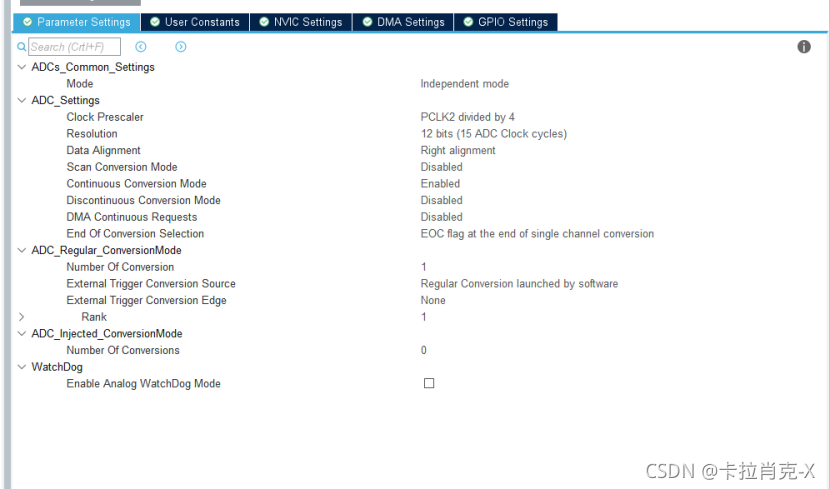This screenshot has height=489, width=830.
Task: Select the Resolution 12 bits value
Action: point(493,134)
